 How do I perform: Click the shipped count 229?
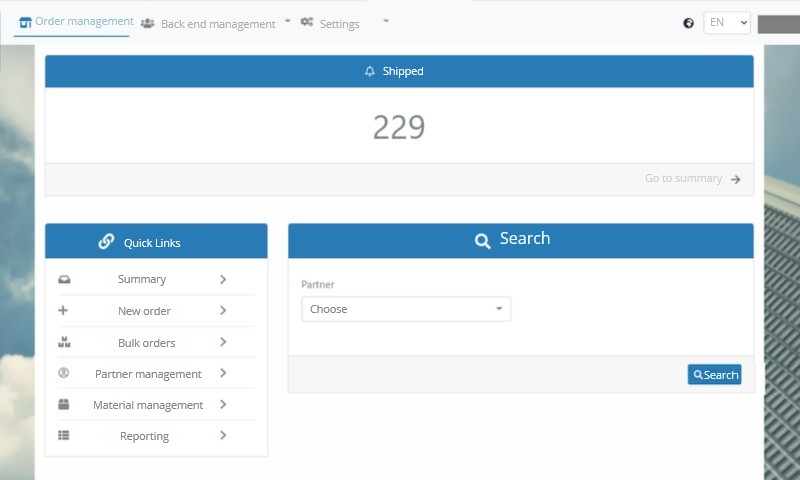399,127
